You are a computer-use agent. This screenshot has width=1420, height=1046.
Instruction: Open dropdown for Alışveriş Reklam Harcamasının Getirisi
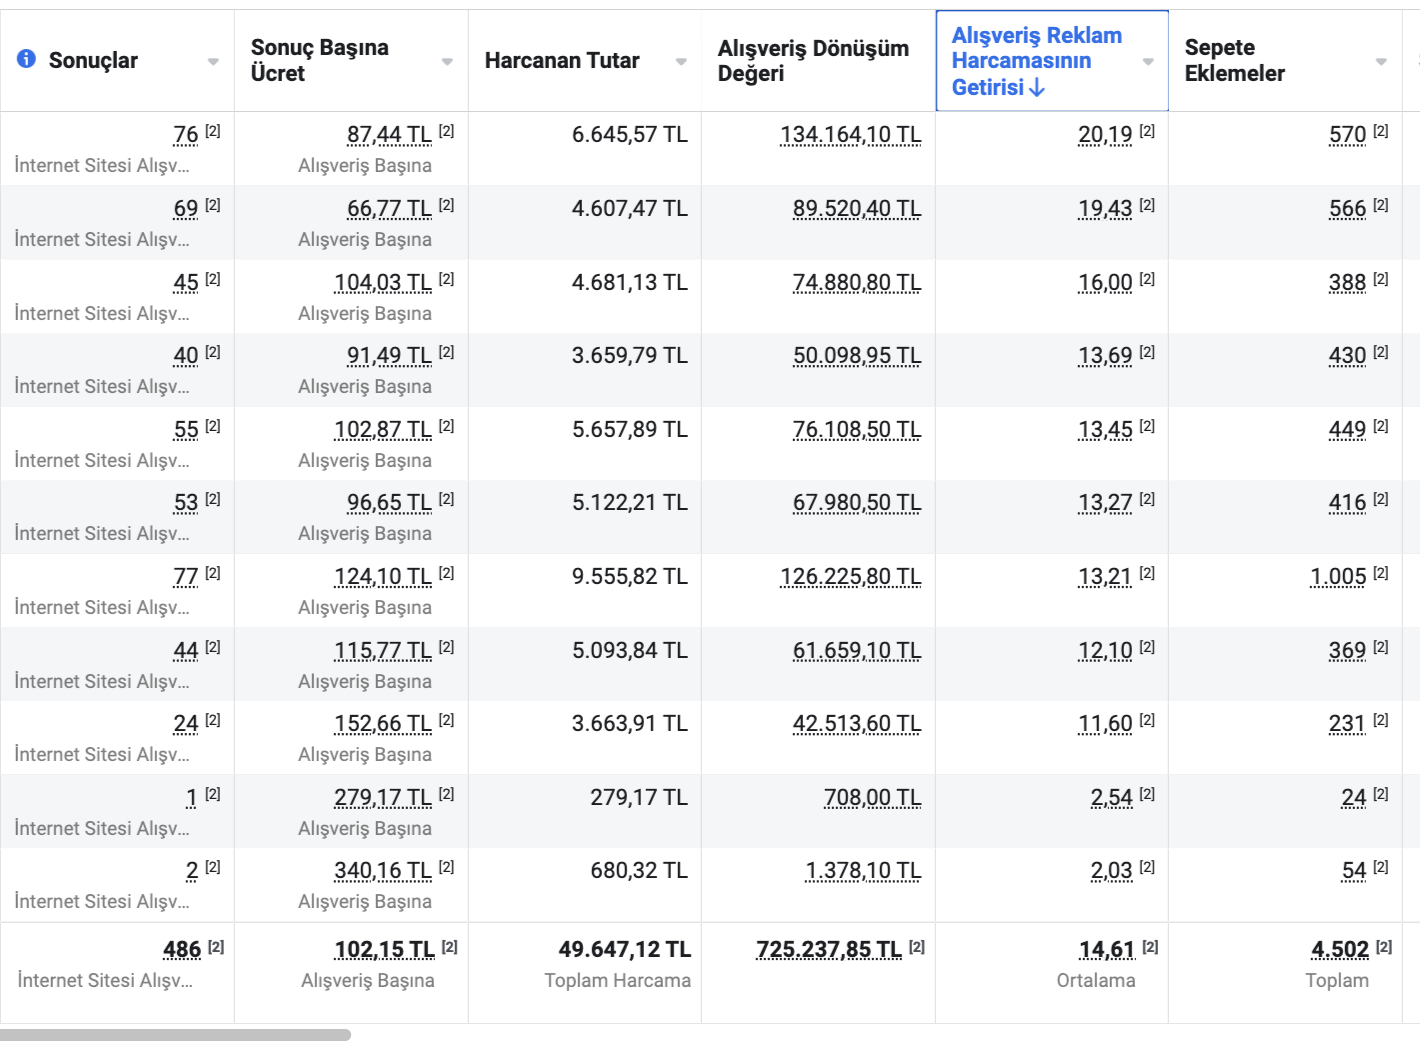(1148, 62)
